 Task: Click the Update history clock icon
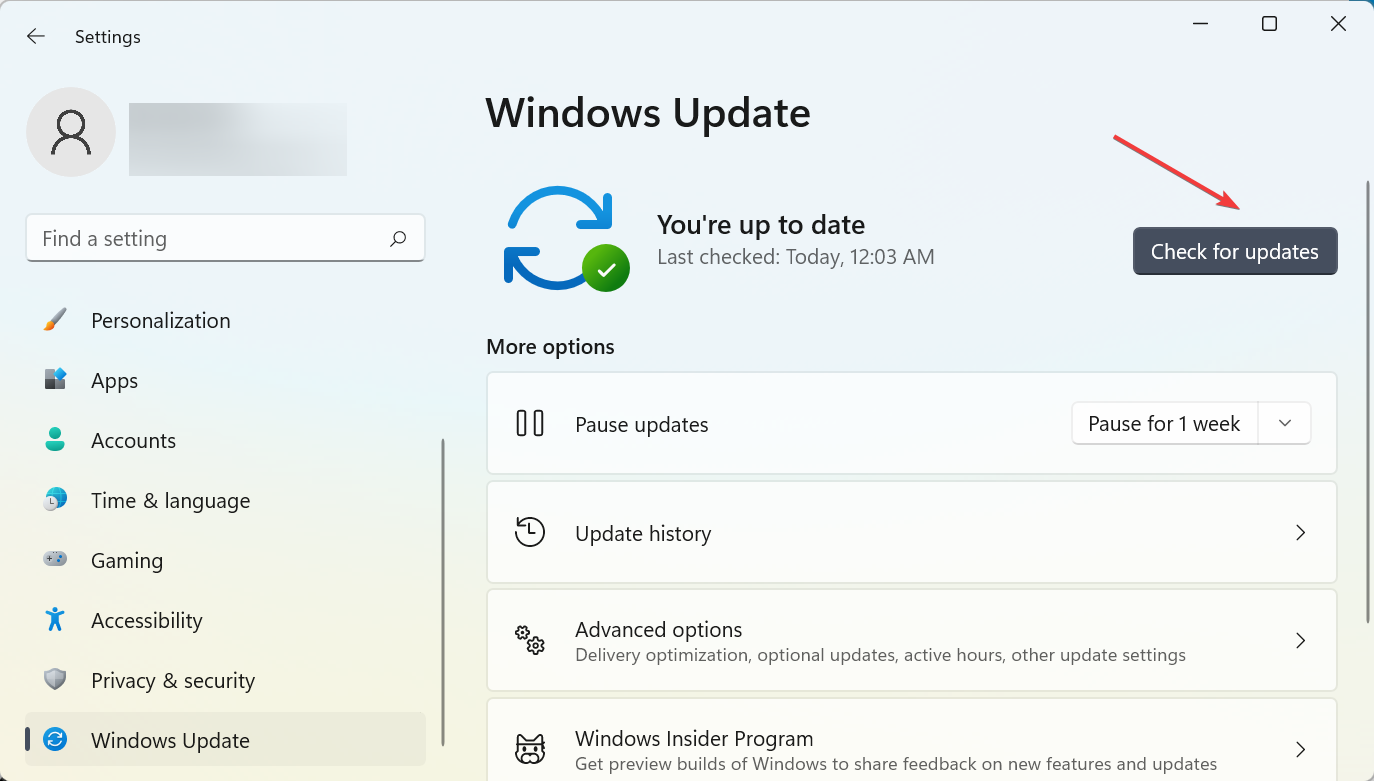530,532
